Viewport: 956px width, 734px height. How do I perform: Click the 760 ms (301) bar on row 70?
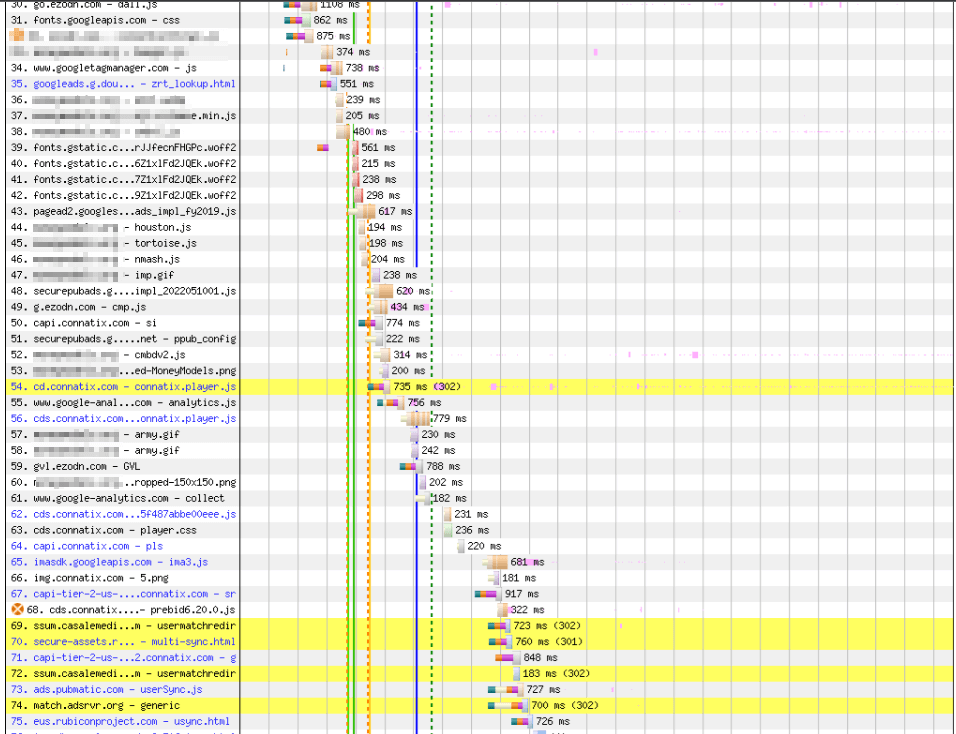tap(501, 641)
